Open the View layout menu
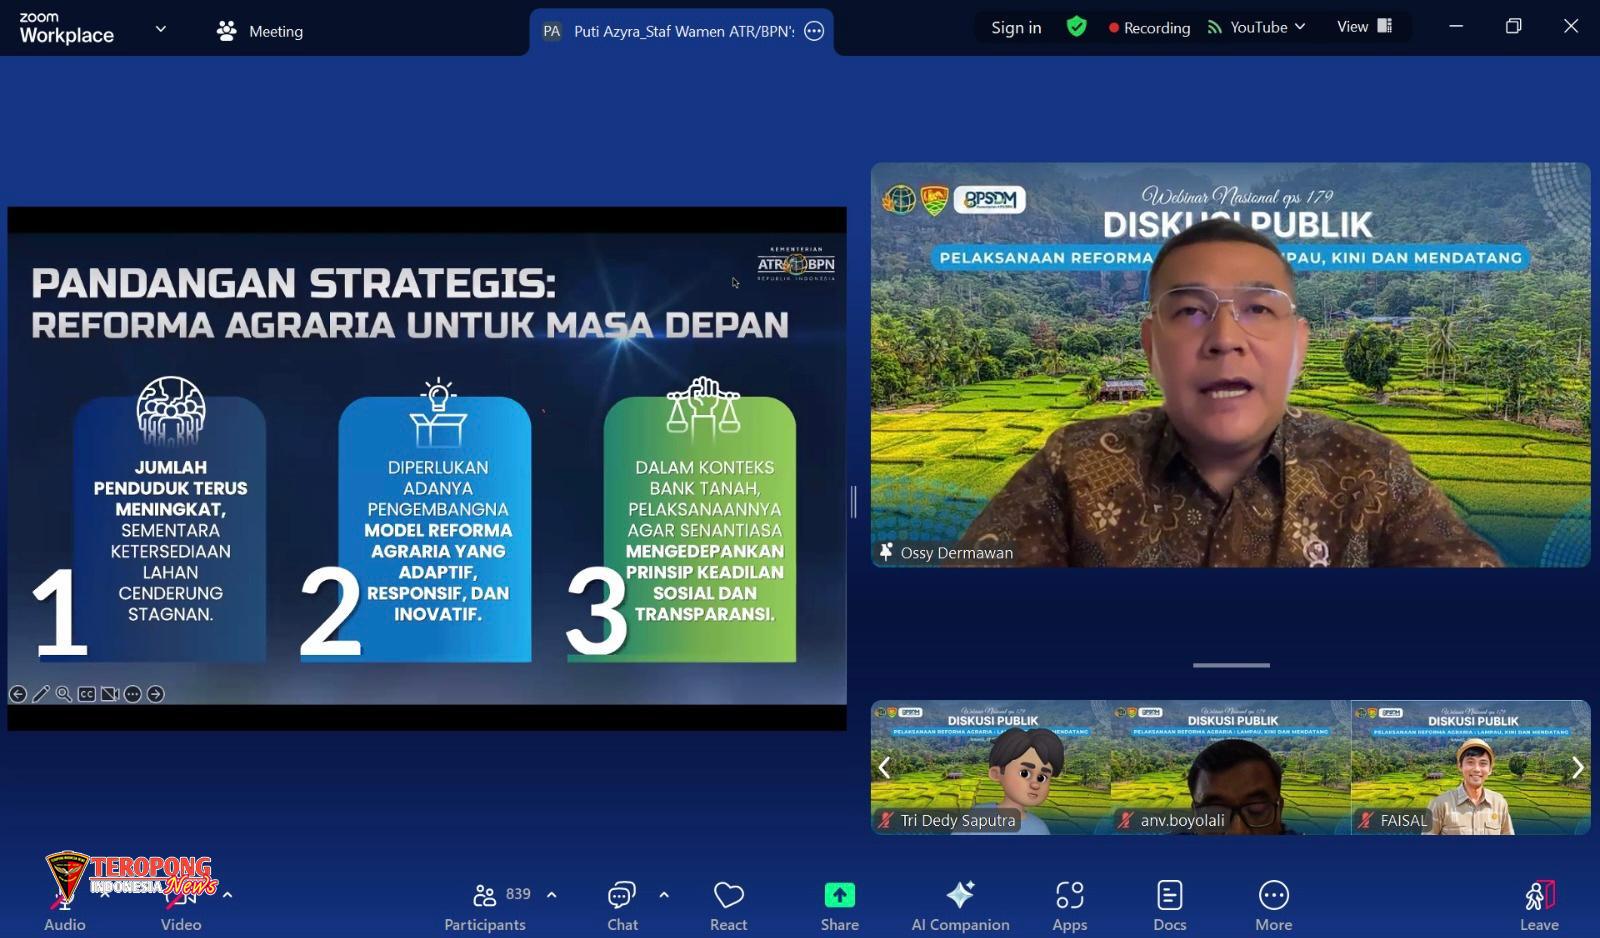This screenshot has width=1600, height=938. [x=1364, y=27]
